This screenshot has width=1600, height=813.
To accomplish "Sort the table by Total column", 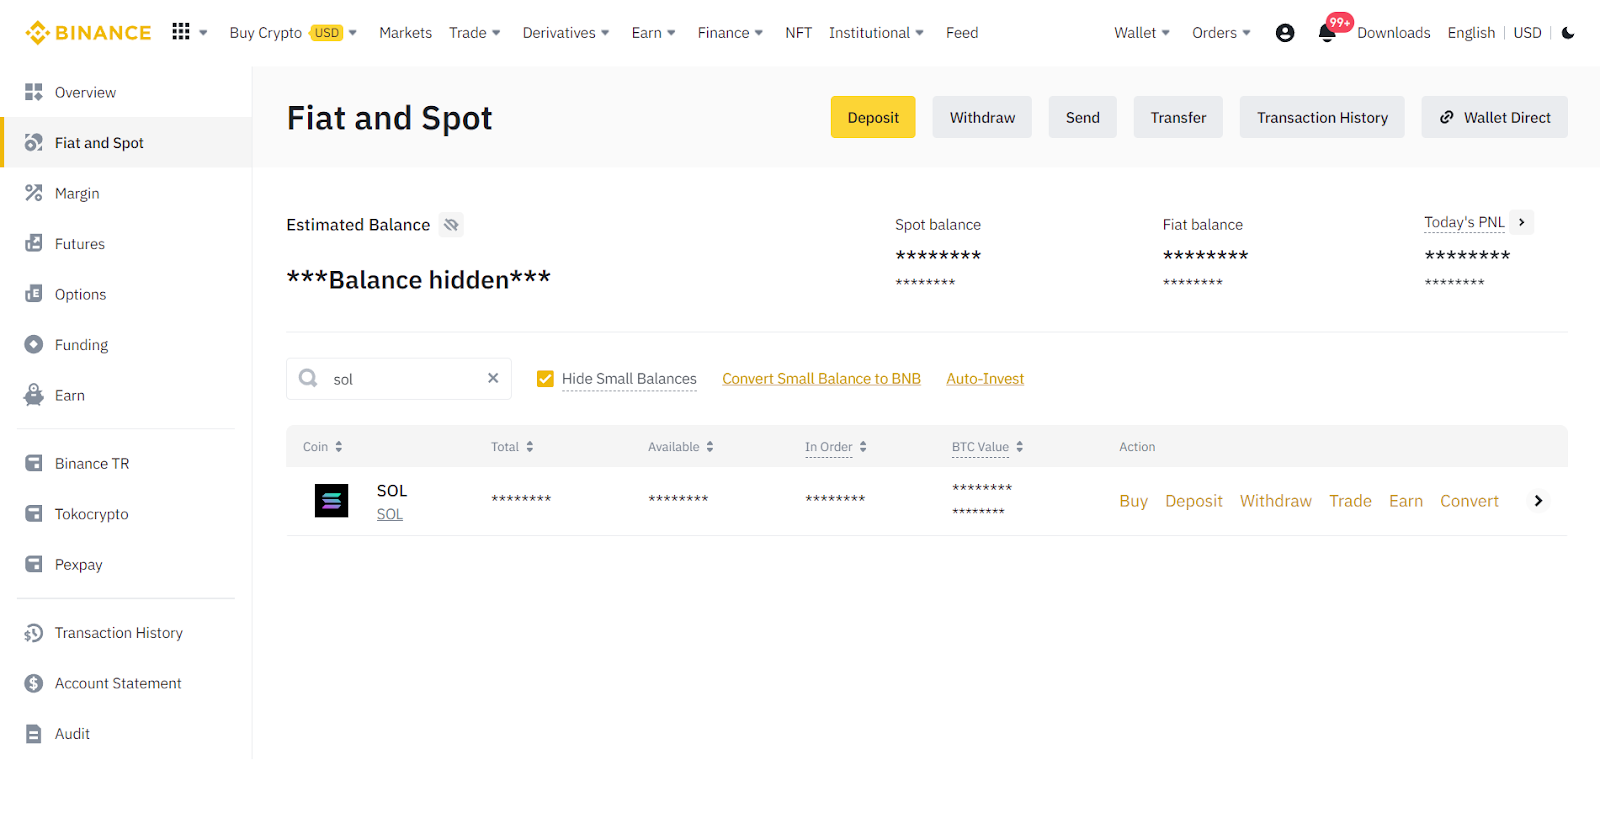I will pyautogui.click(x=512, y=447).
